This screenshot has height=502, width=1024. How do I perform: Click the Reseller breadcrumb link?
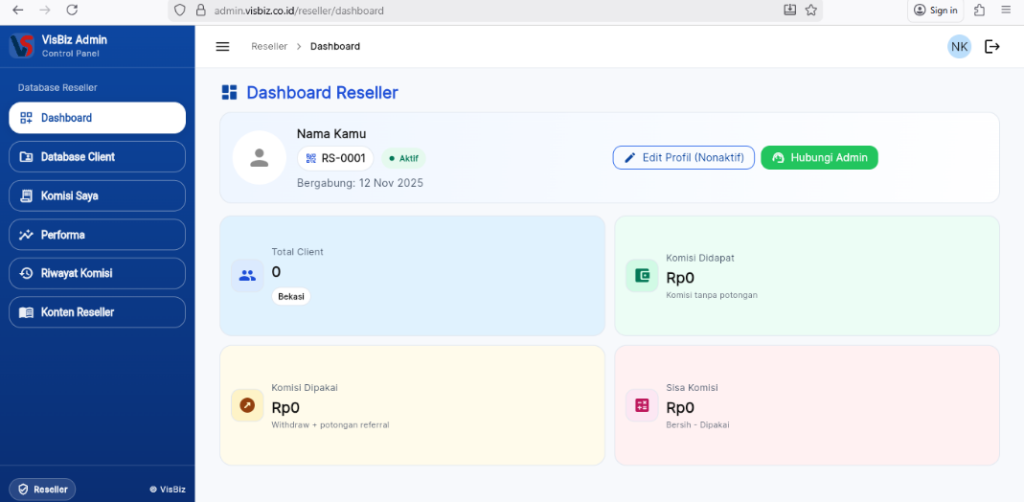click(x=269, y=47)
